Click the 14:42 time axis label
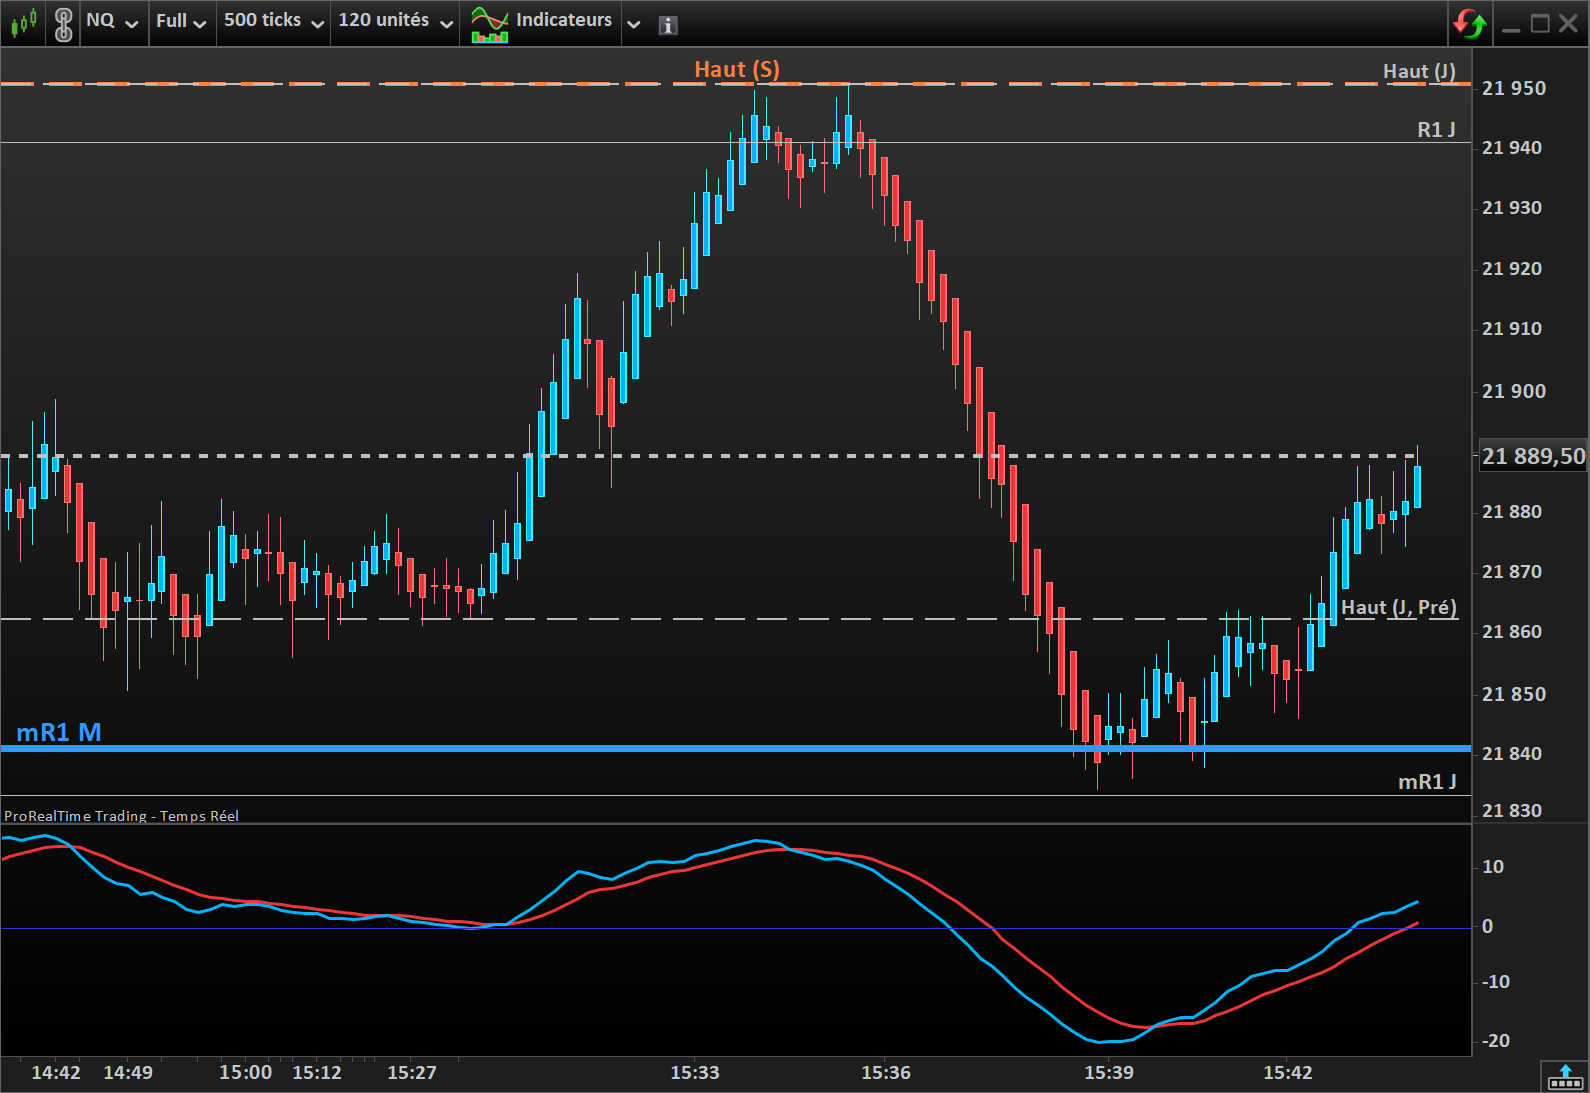Viewport: 1590px width, 1093px height. (x=56, y=1072)
